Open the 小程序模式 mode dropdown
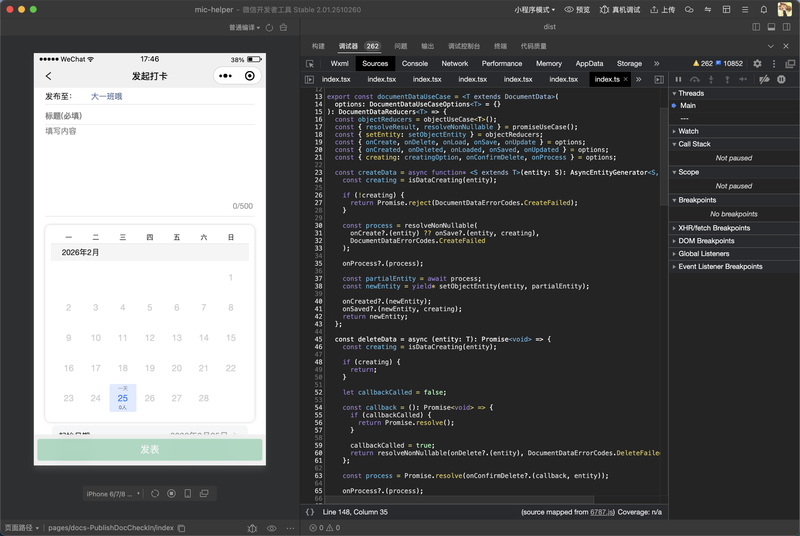800x536 pixels. click(535, 9)
